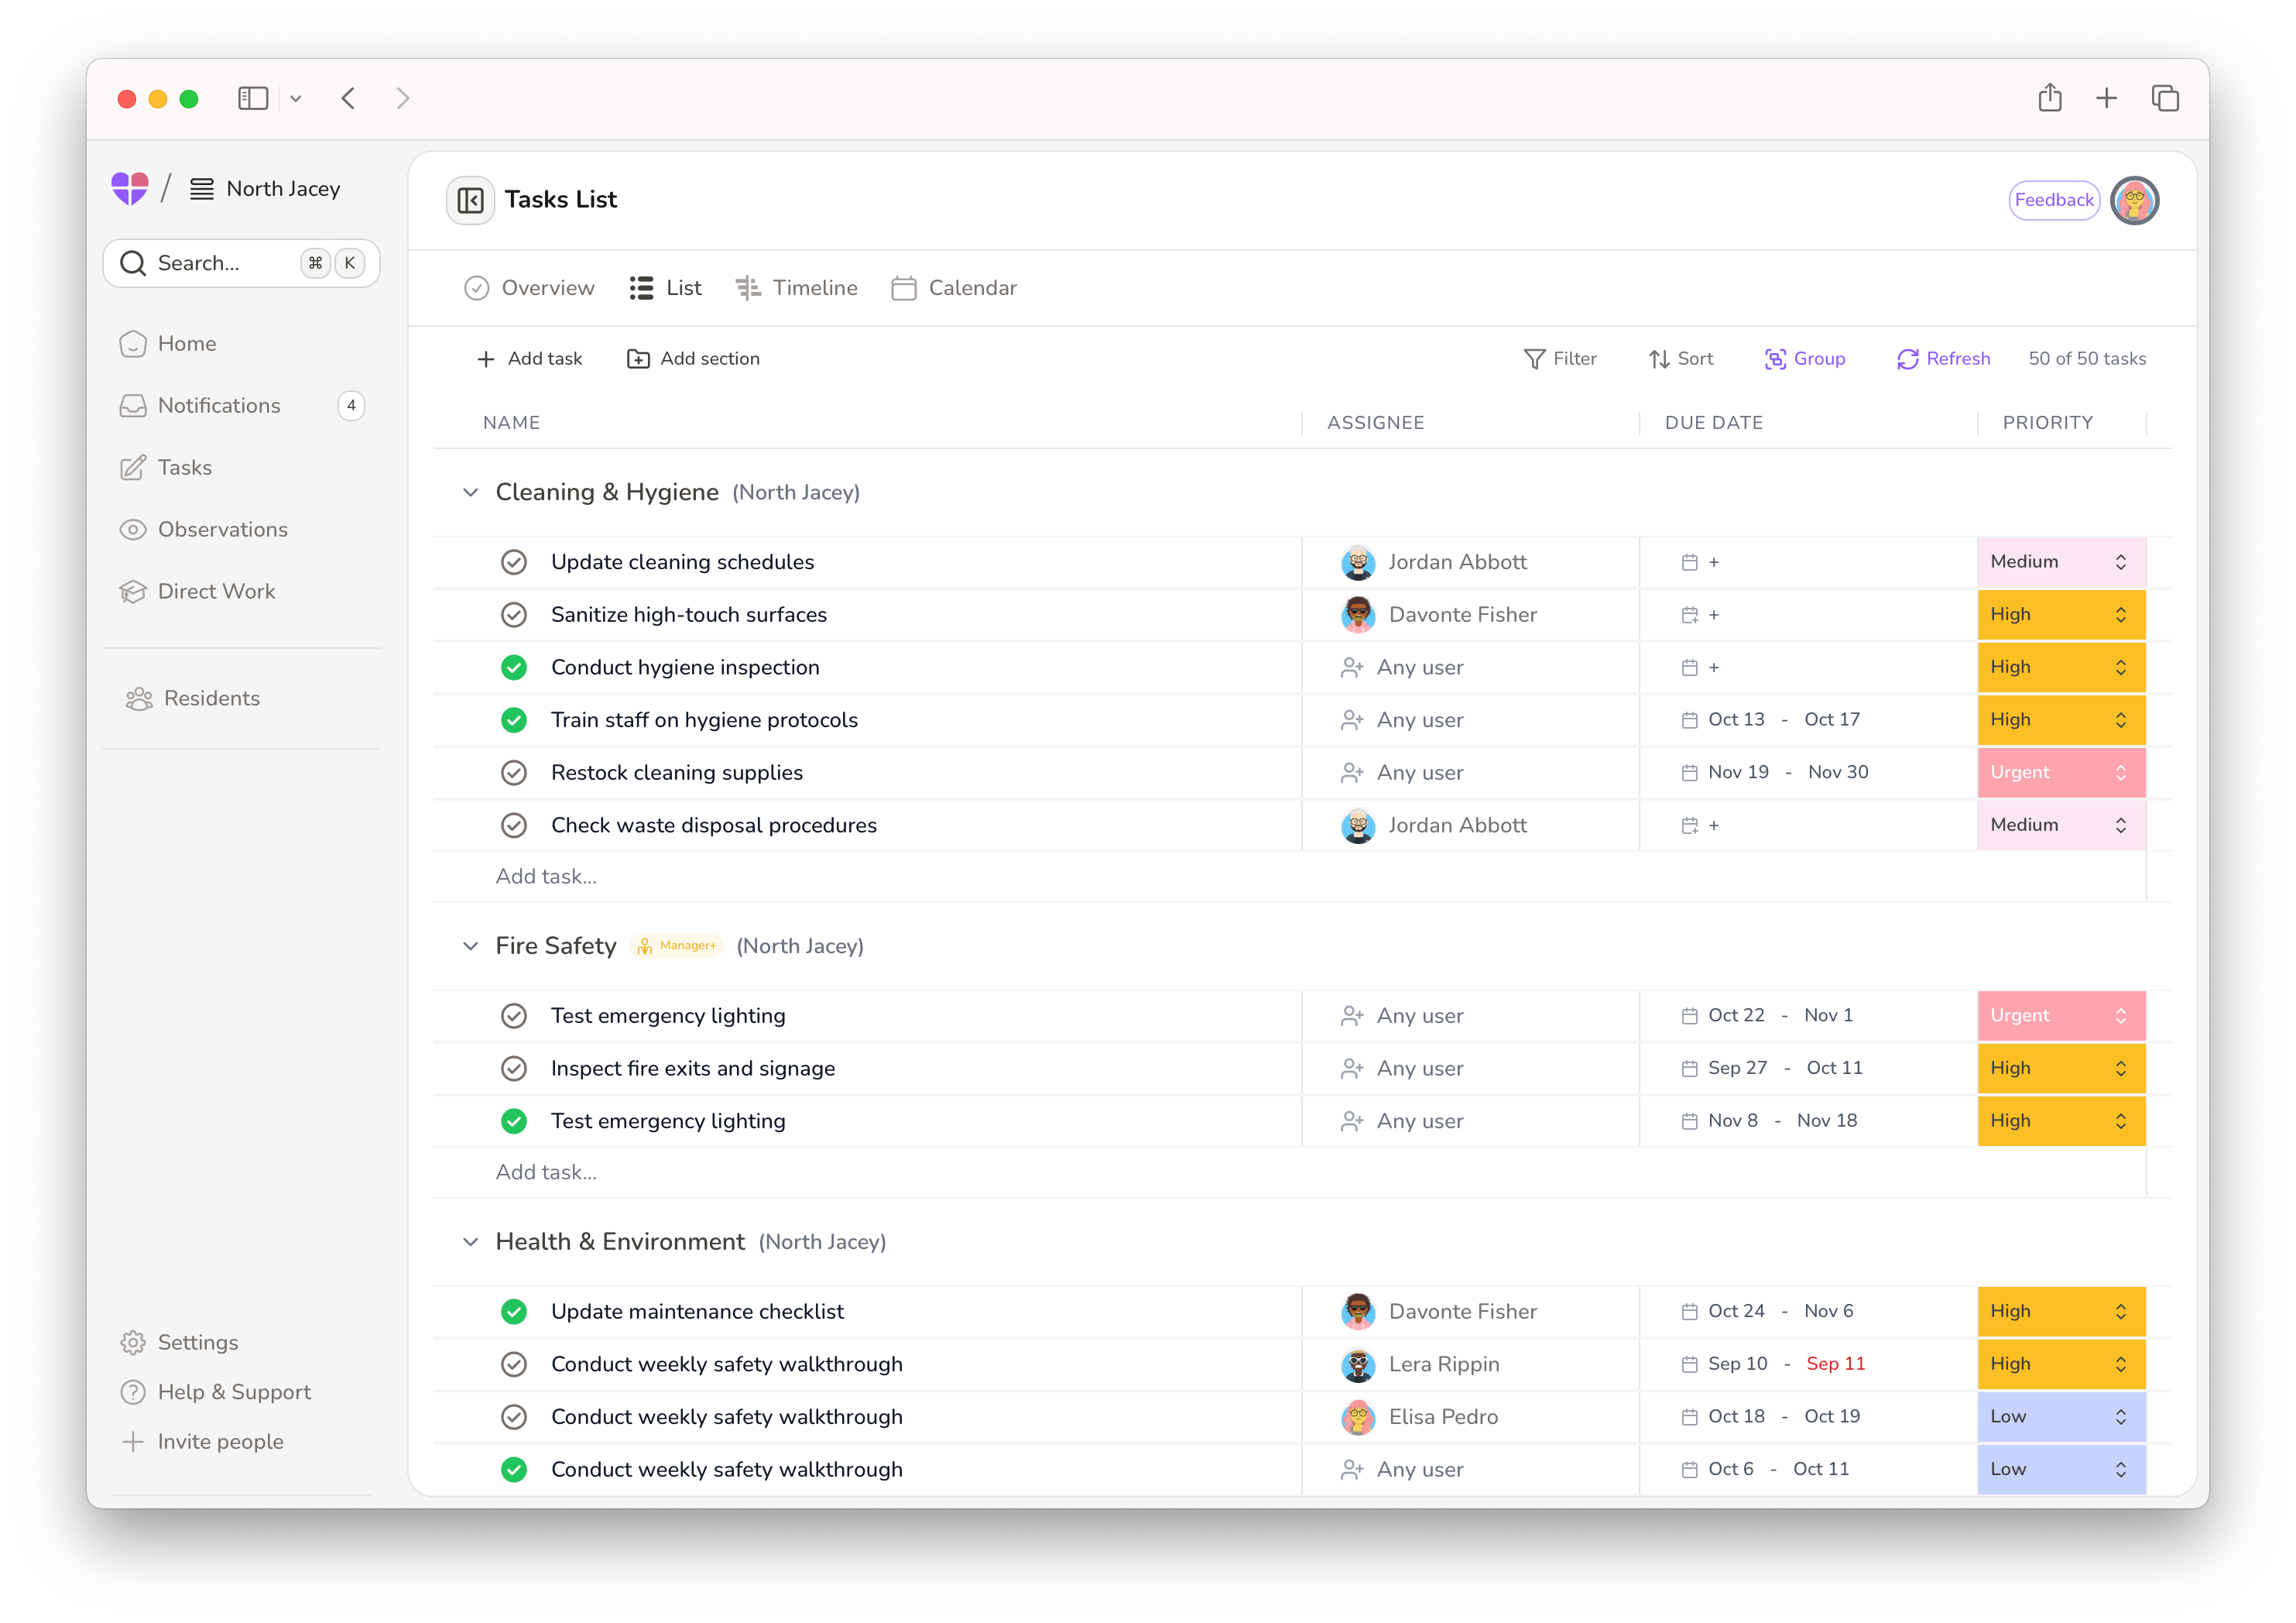Collapse the Fire Safety section
Image resolution: width=2296 pixels, height=1623 pixels.
(x=470, y=946)
